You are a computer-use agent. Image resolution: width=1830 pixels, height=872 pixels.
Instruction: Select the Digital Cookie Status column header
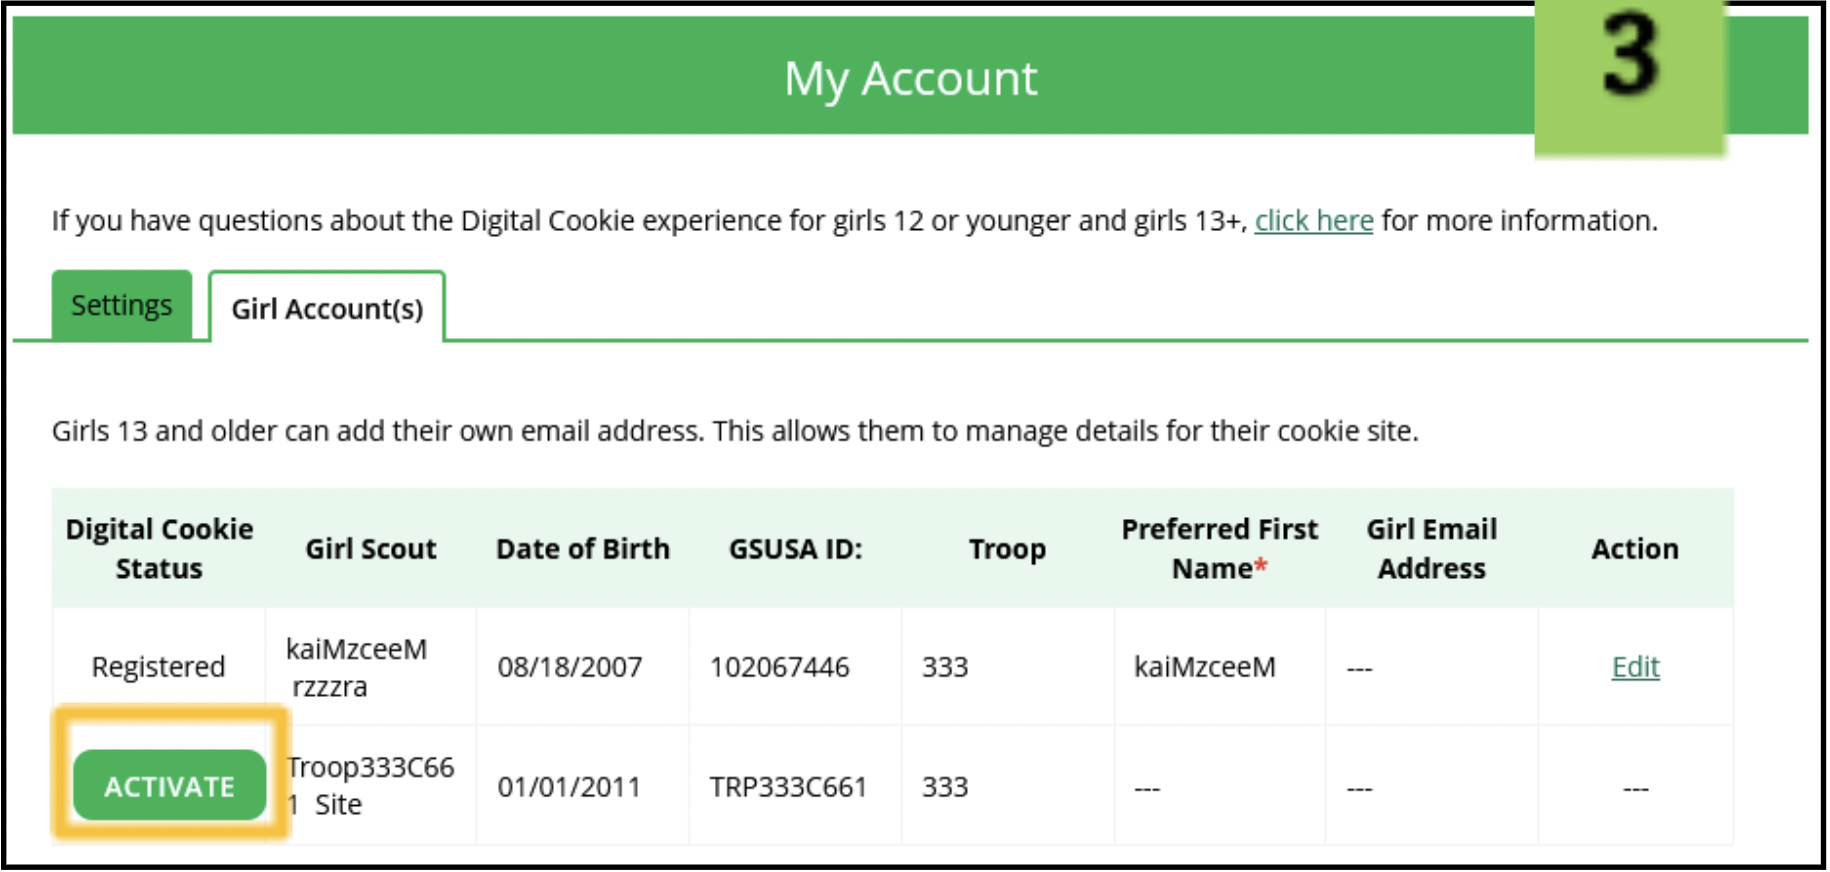(x=159, y=548)
